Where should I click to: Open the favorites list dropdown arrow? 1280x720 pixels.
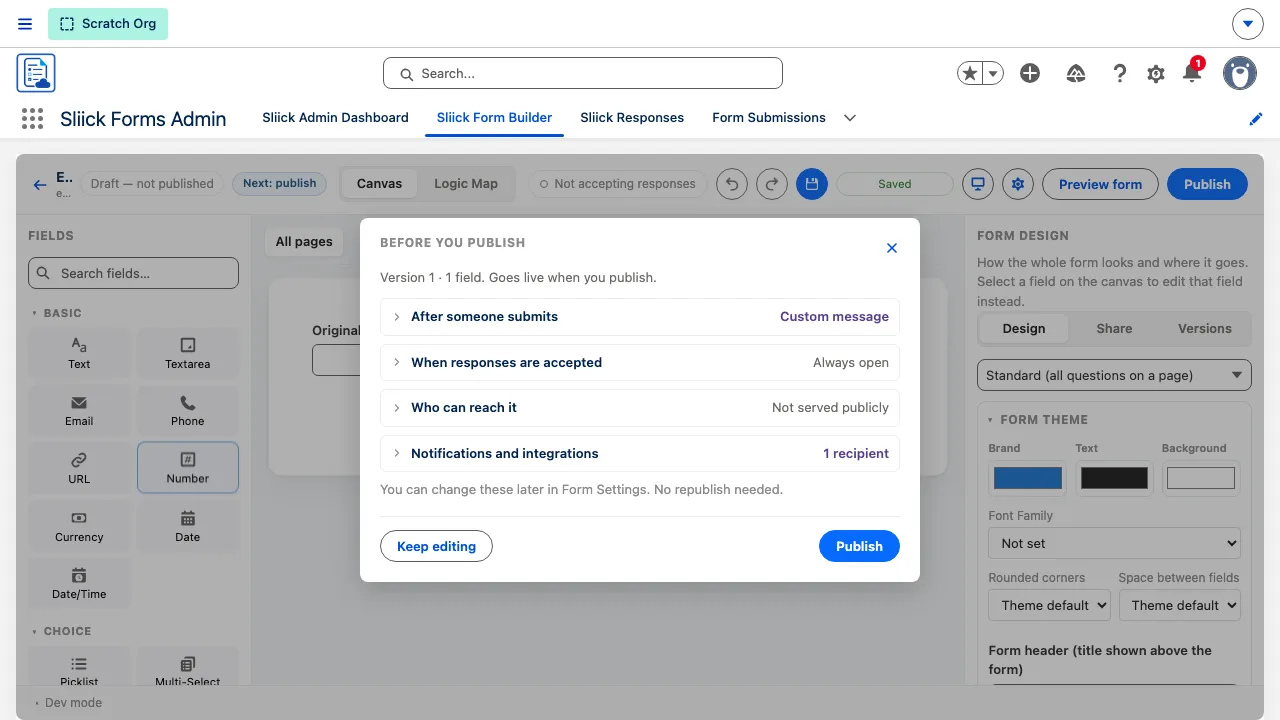coord(993,74)
